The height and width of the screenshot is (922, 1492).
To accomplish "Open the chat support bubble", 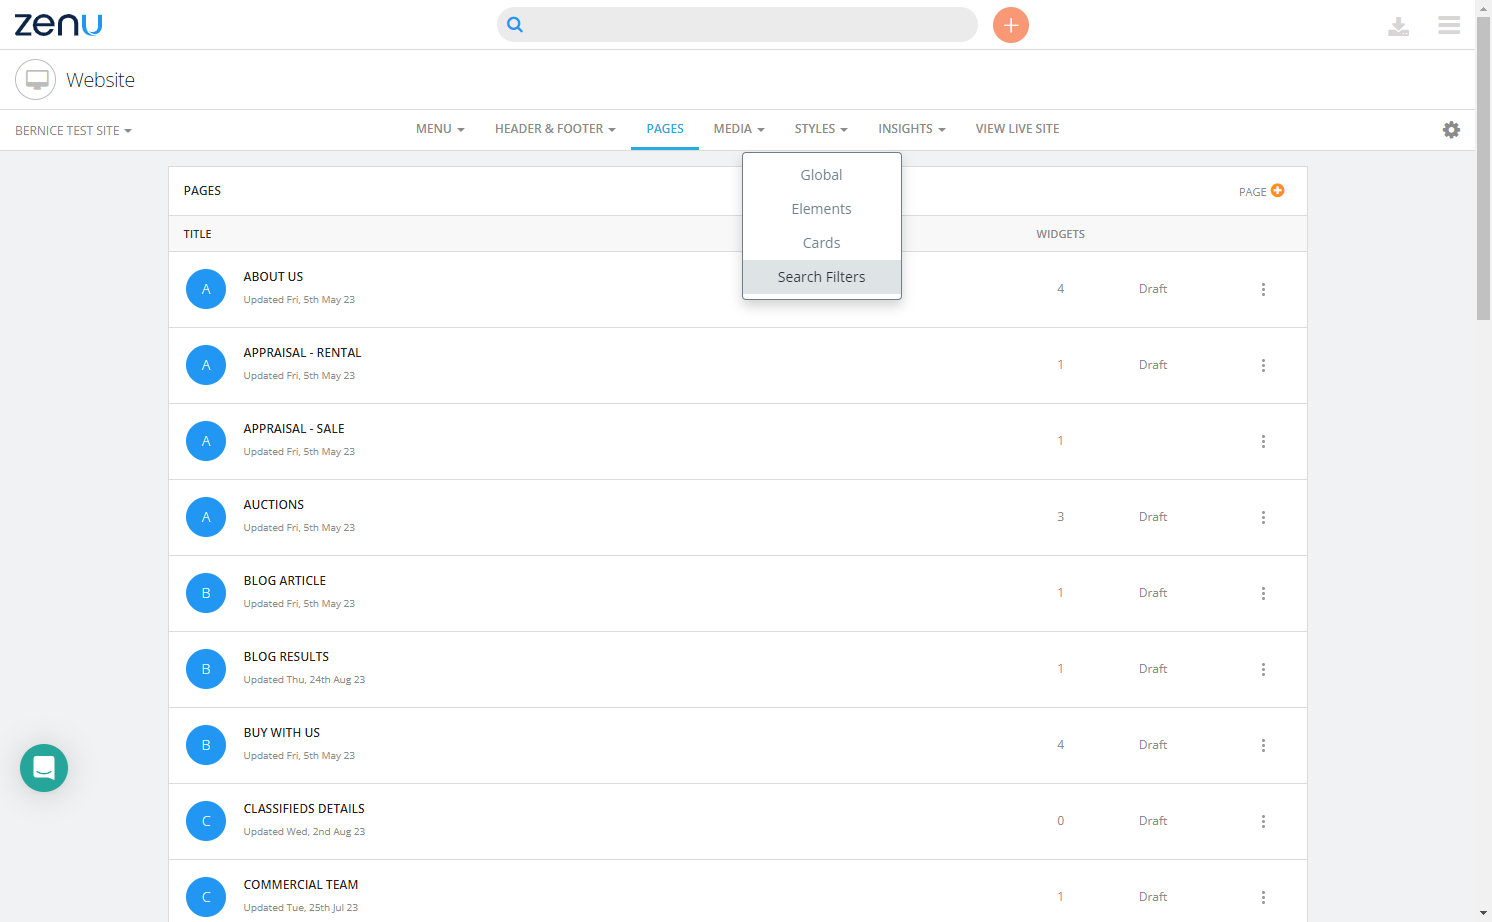I will pos(44,768).
